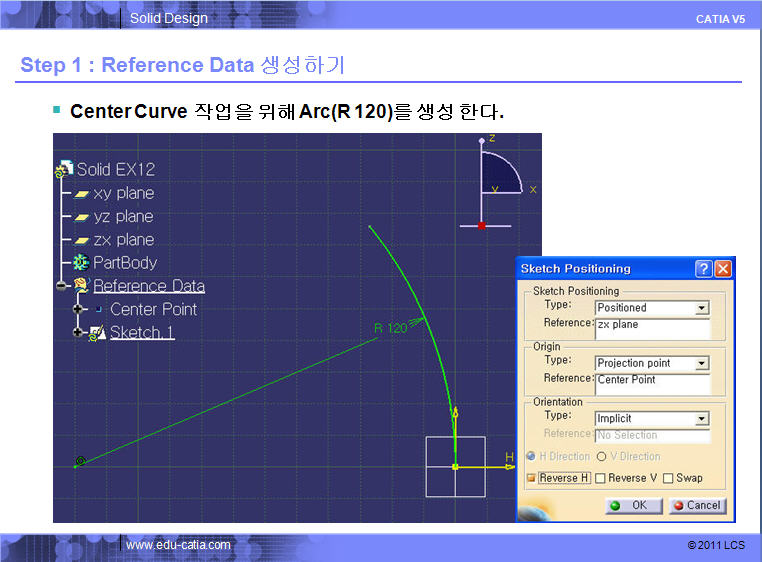Click OK in Sketch Positioning dialog
762x562 pixels.
coord(629,505)
